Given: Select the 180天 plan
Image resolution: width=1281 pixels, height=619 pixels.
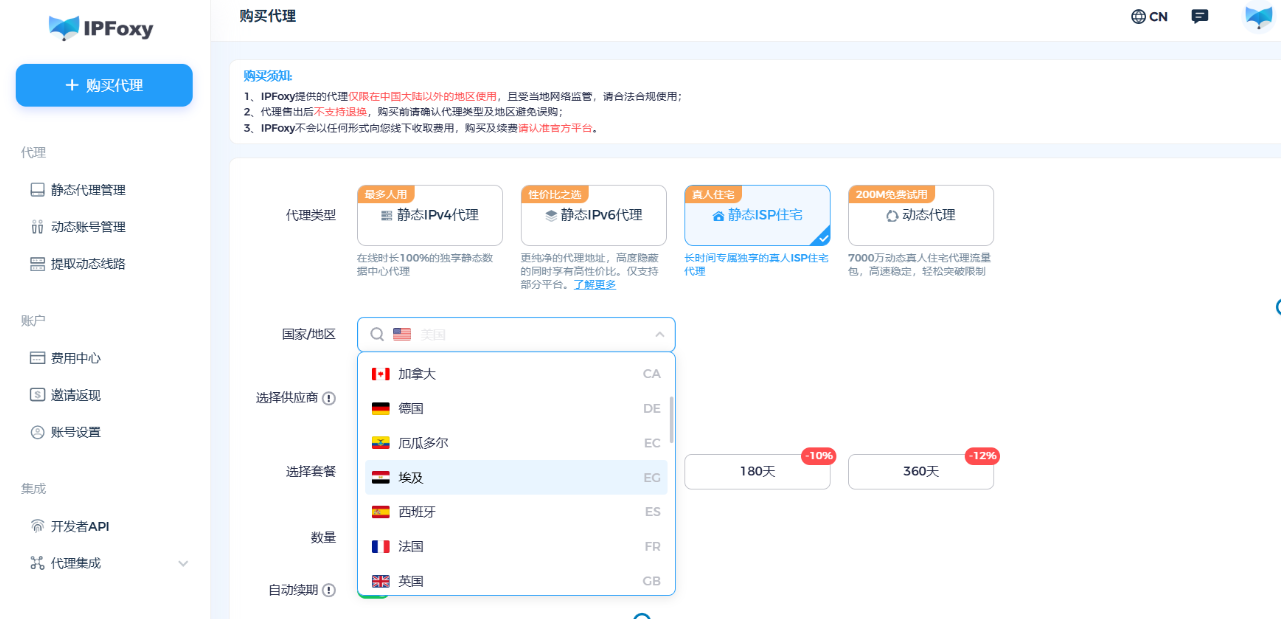Looking at the screenshot, I should [757, 471].
